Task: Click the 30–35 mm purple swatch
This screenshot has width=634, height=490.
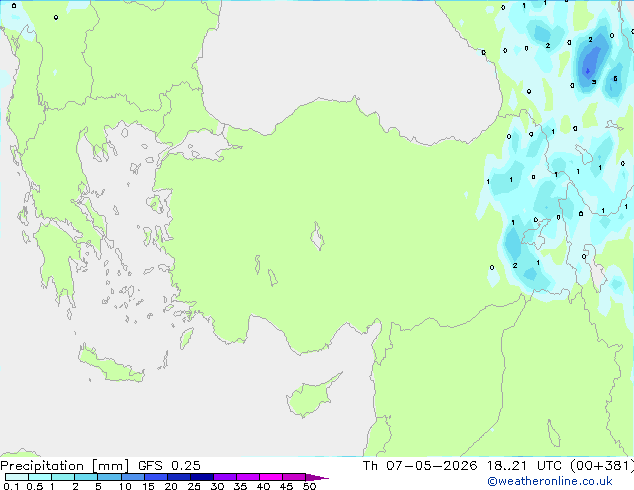Action: click(224, 477)
